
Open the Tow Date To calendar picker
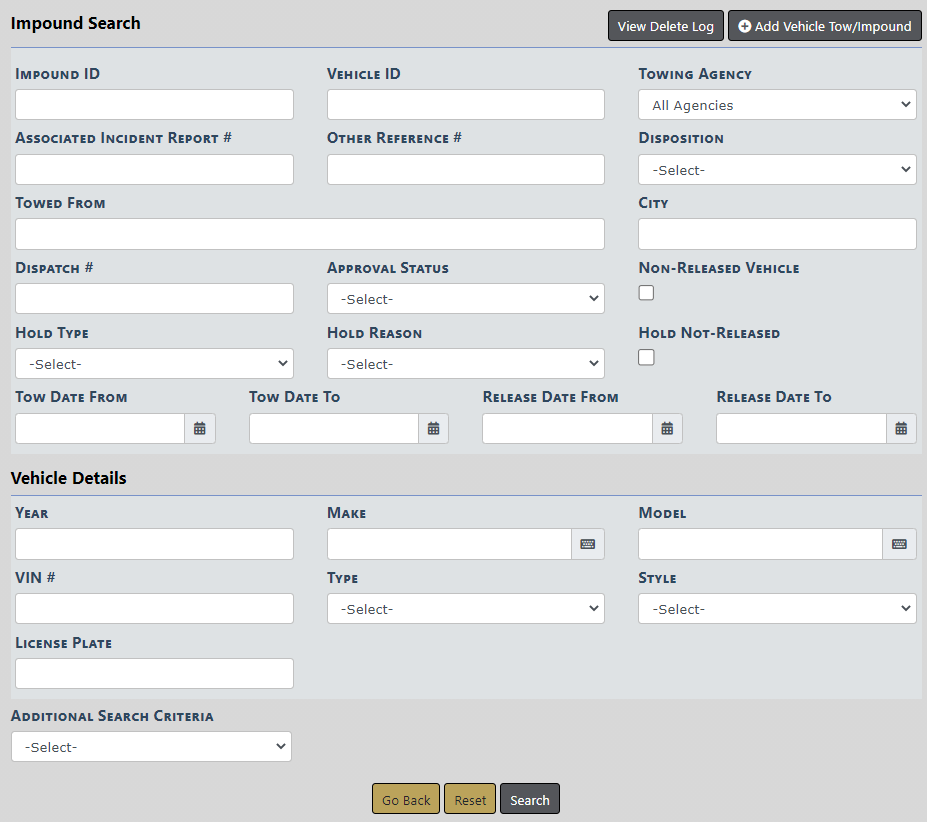point(433,428)
